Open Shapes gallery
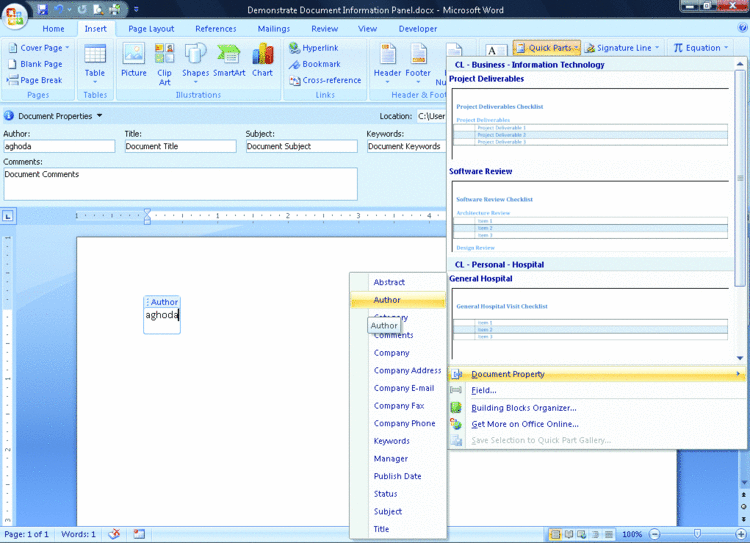750x543 pixels. click(x=195, y=64)
